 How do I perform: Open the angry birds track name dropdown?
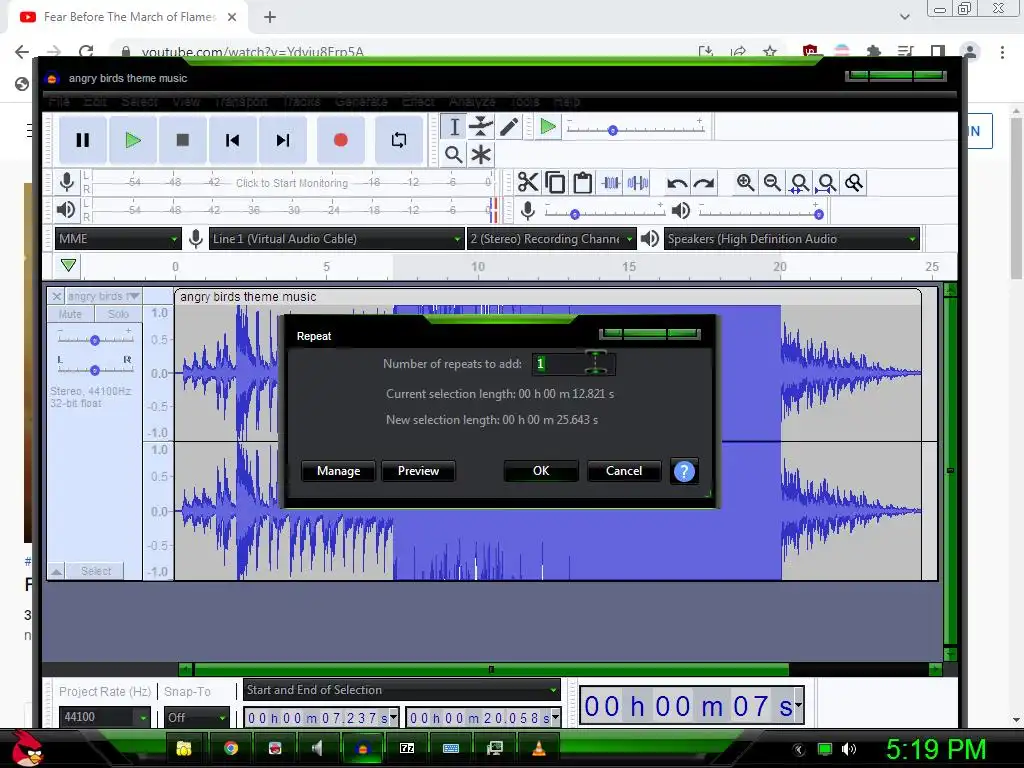(103, 296)
